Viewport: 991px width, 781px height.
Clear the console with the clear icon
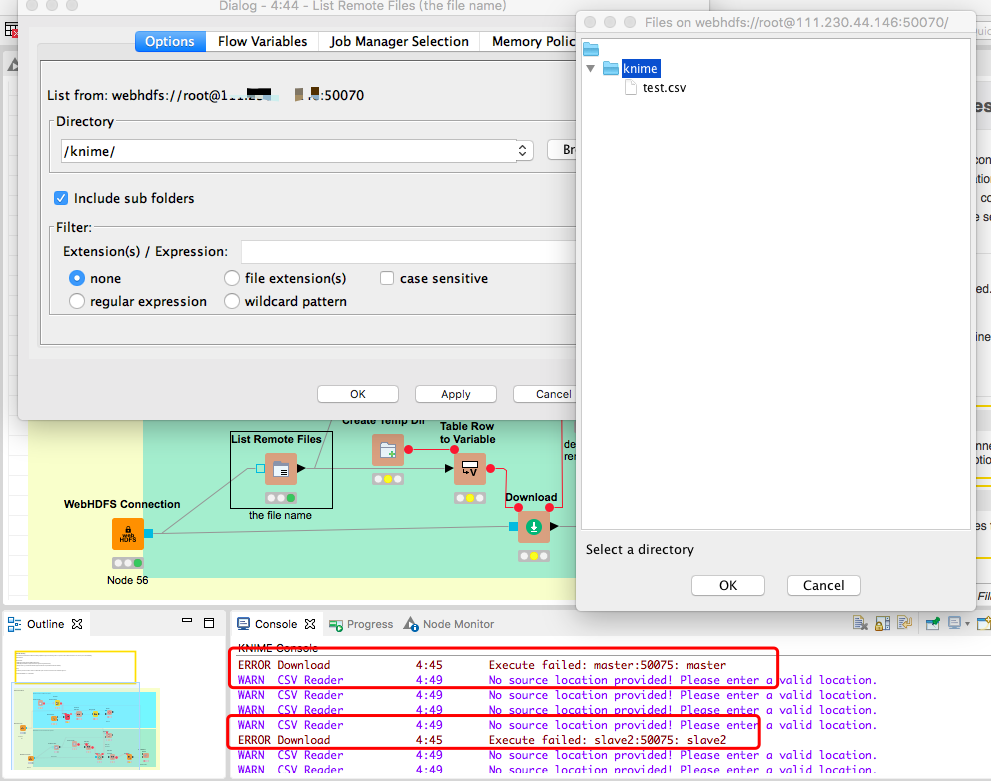coord(860,624)
